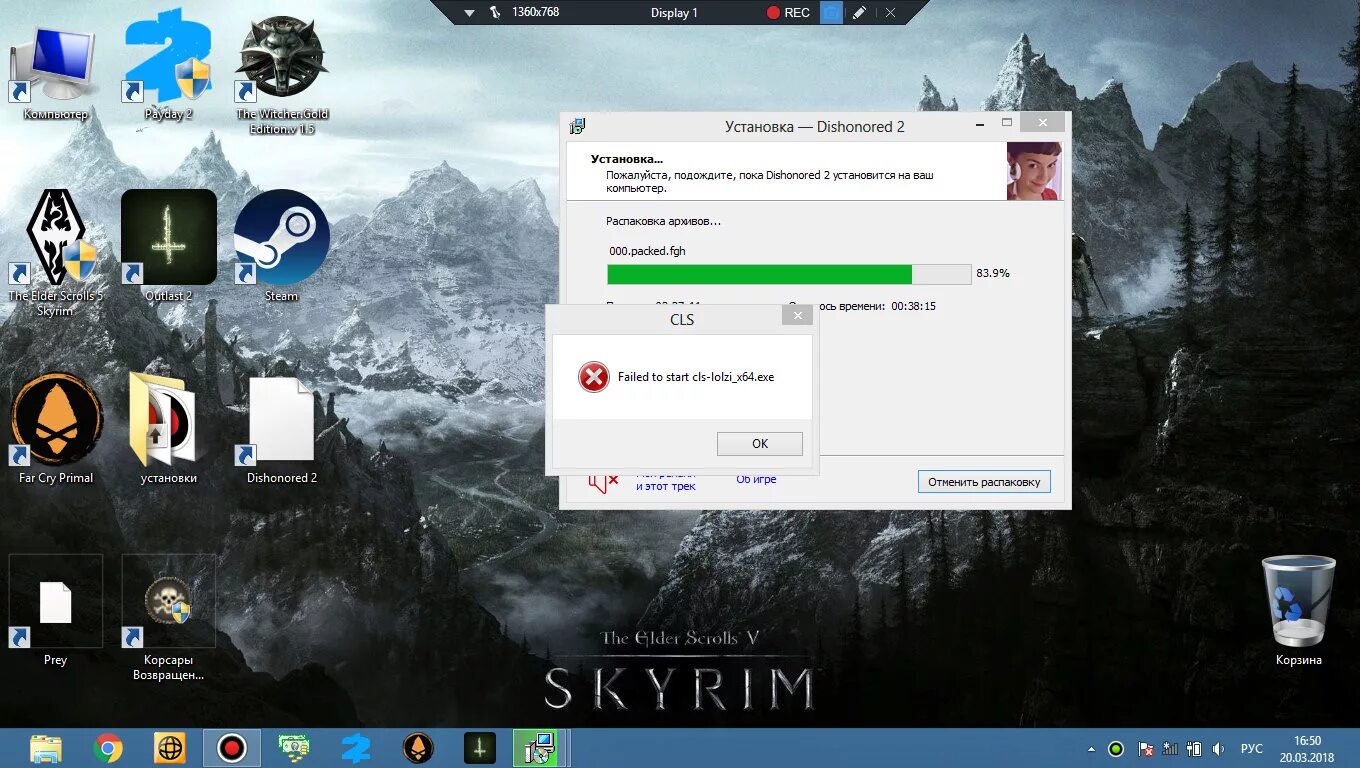The image size is (1360, 768).
Task: Click the installer icon in Dishonored 2 title bar
Action: (x=577, y=126)
